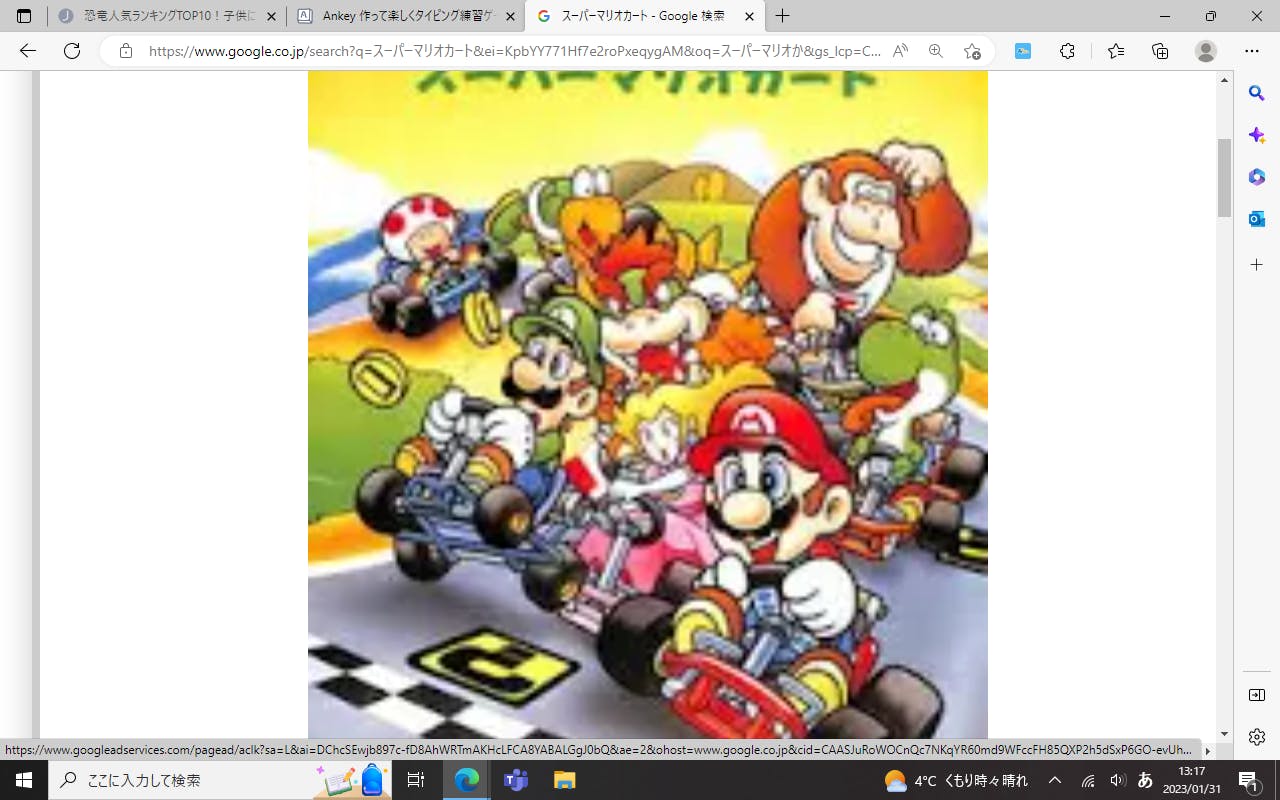Click the Read aloud icon in address bar
The width and height of the screenshot is (1280, 800).
[900, 51]
